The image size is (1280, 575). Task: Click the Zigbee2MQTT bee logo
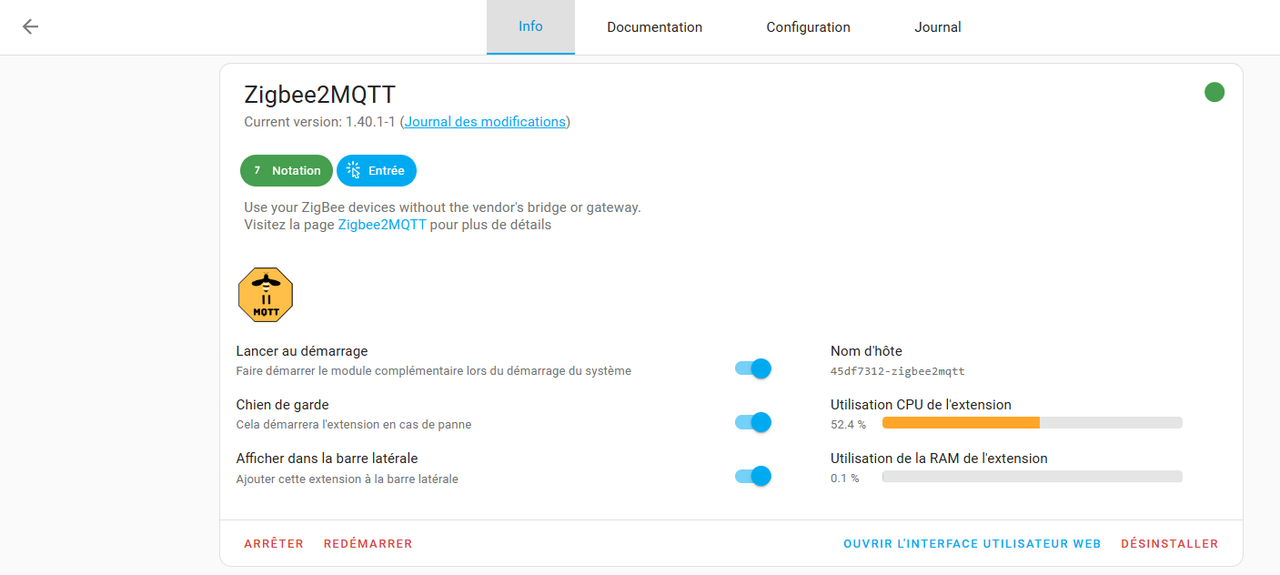(x=265, y=295)
